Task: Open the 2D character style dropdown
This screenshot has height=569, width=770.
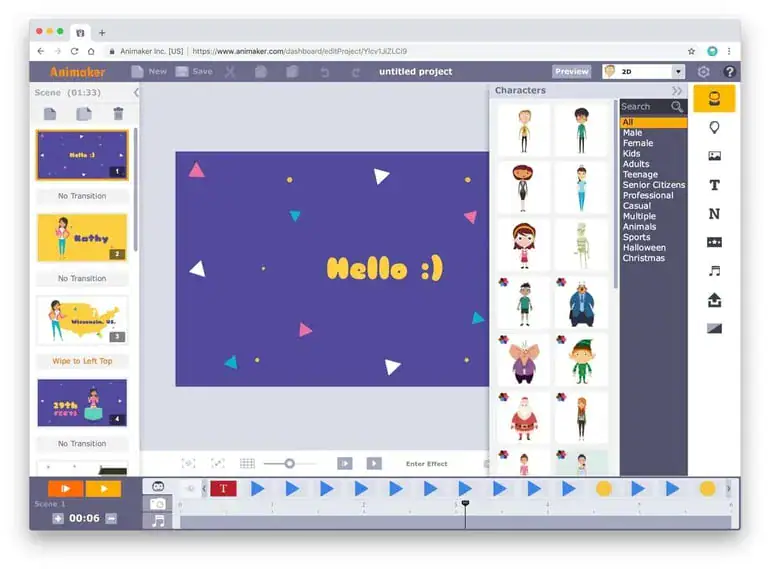Action: 678,72
